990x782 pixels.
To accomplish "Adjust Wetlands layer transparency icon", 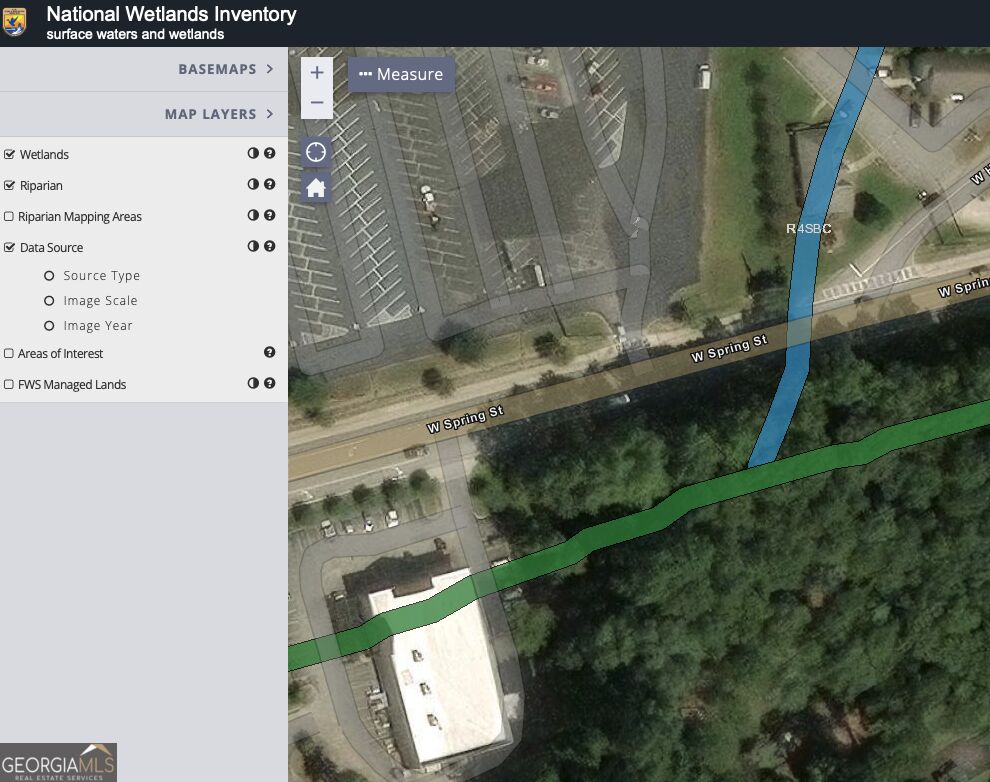I will click(253, 153).
